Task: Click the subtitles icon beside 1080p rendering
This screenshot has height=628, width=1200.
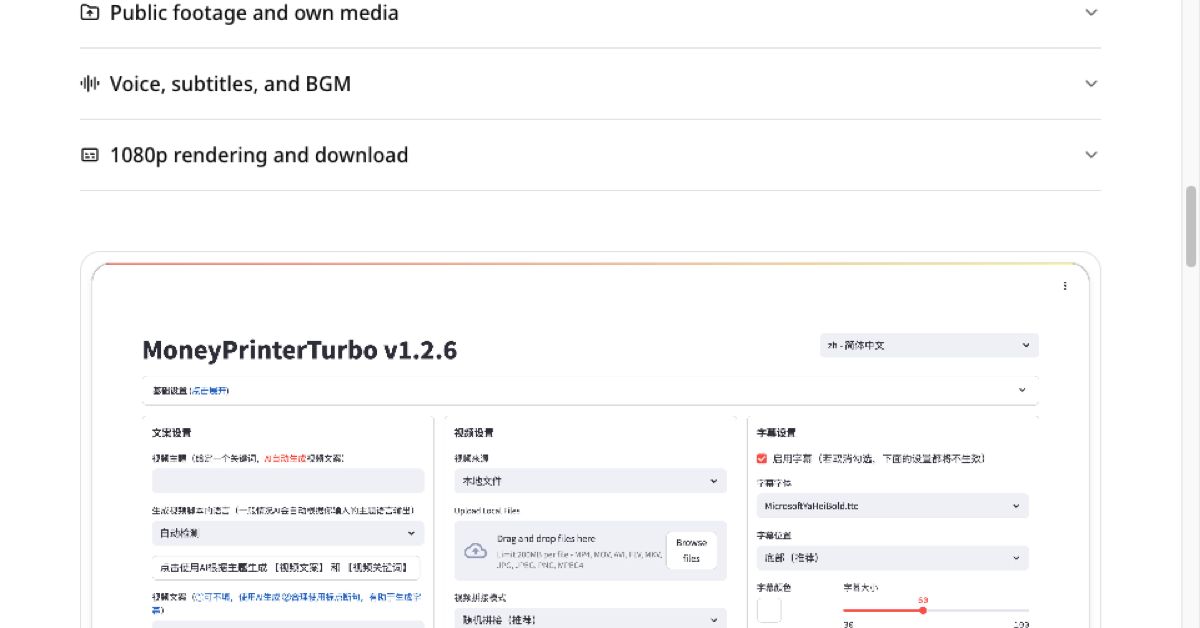Action: (90, 155)
